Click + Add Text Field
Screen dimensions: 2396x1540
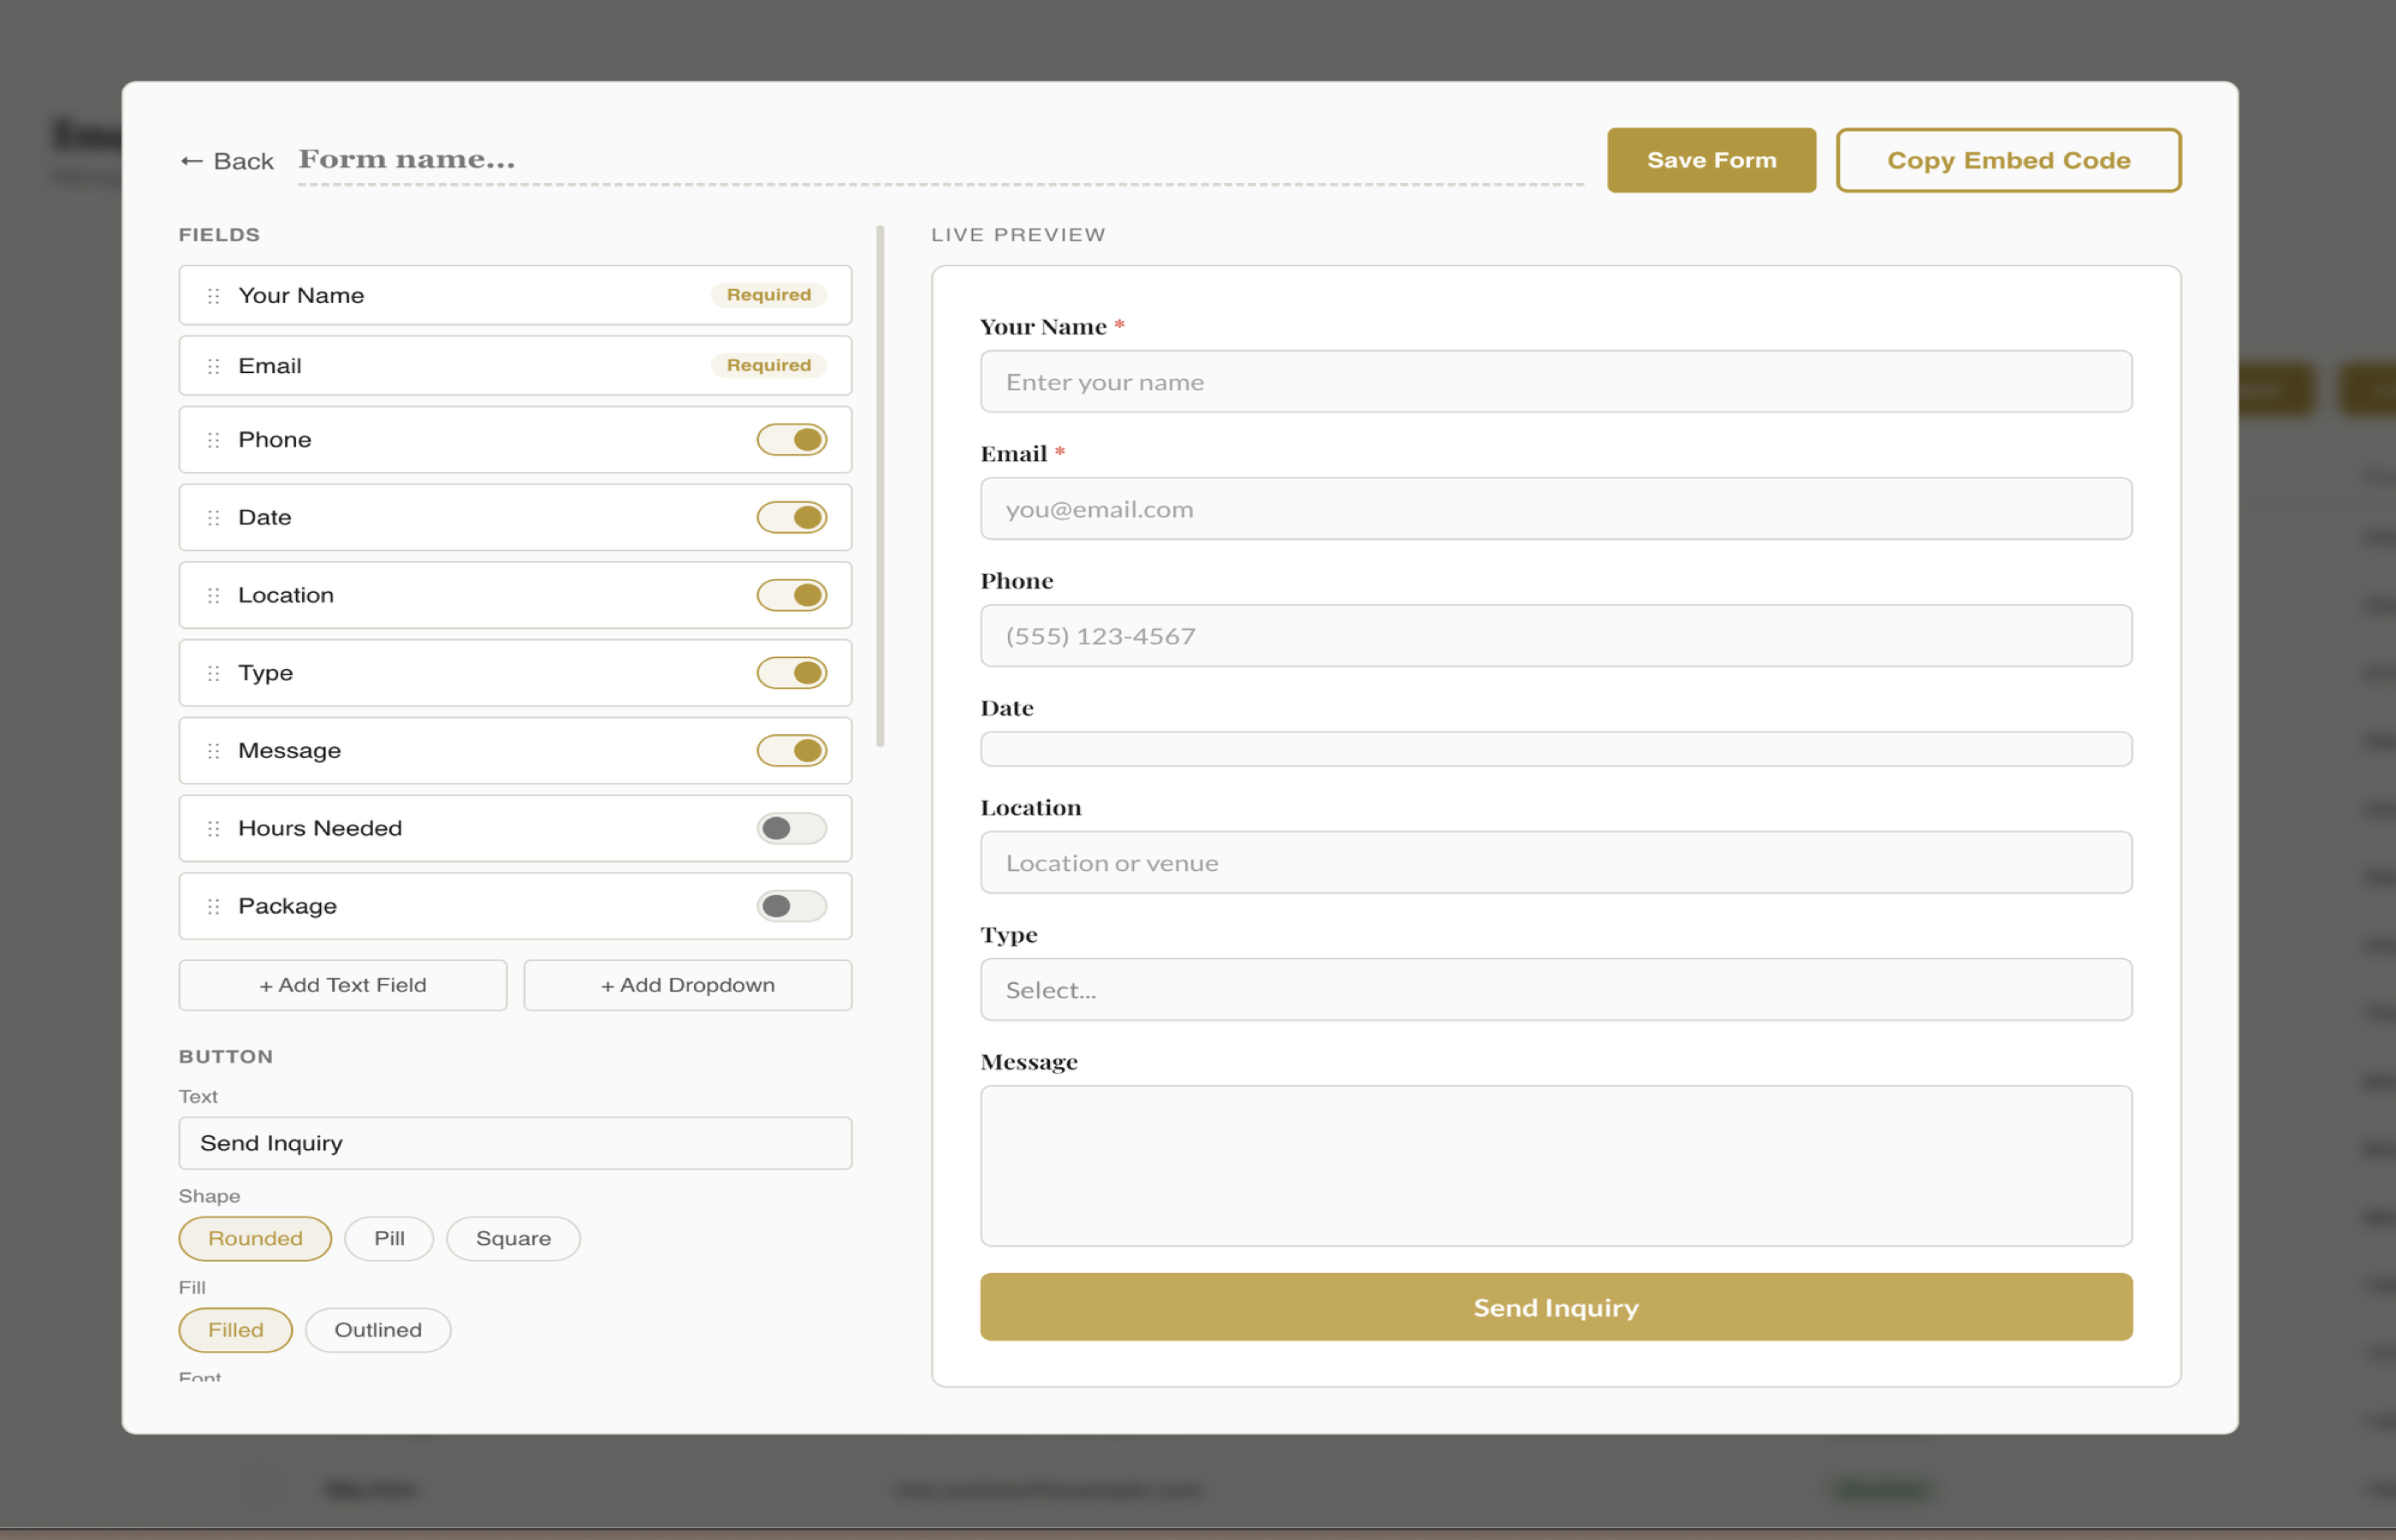tap(342, 985)
